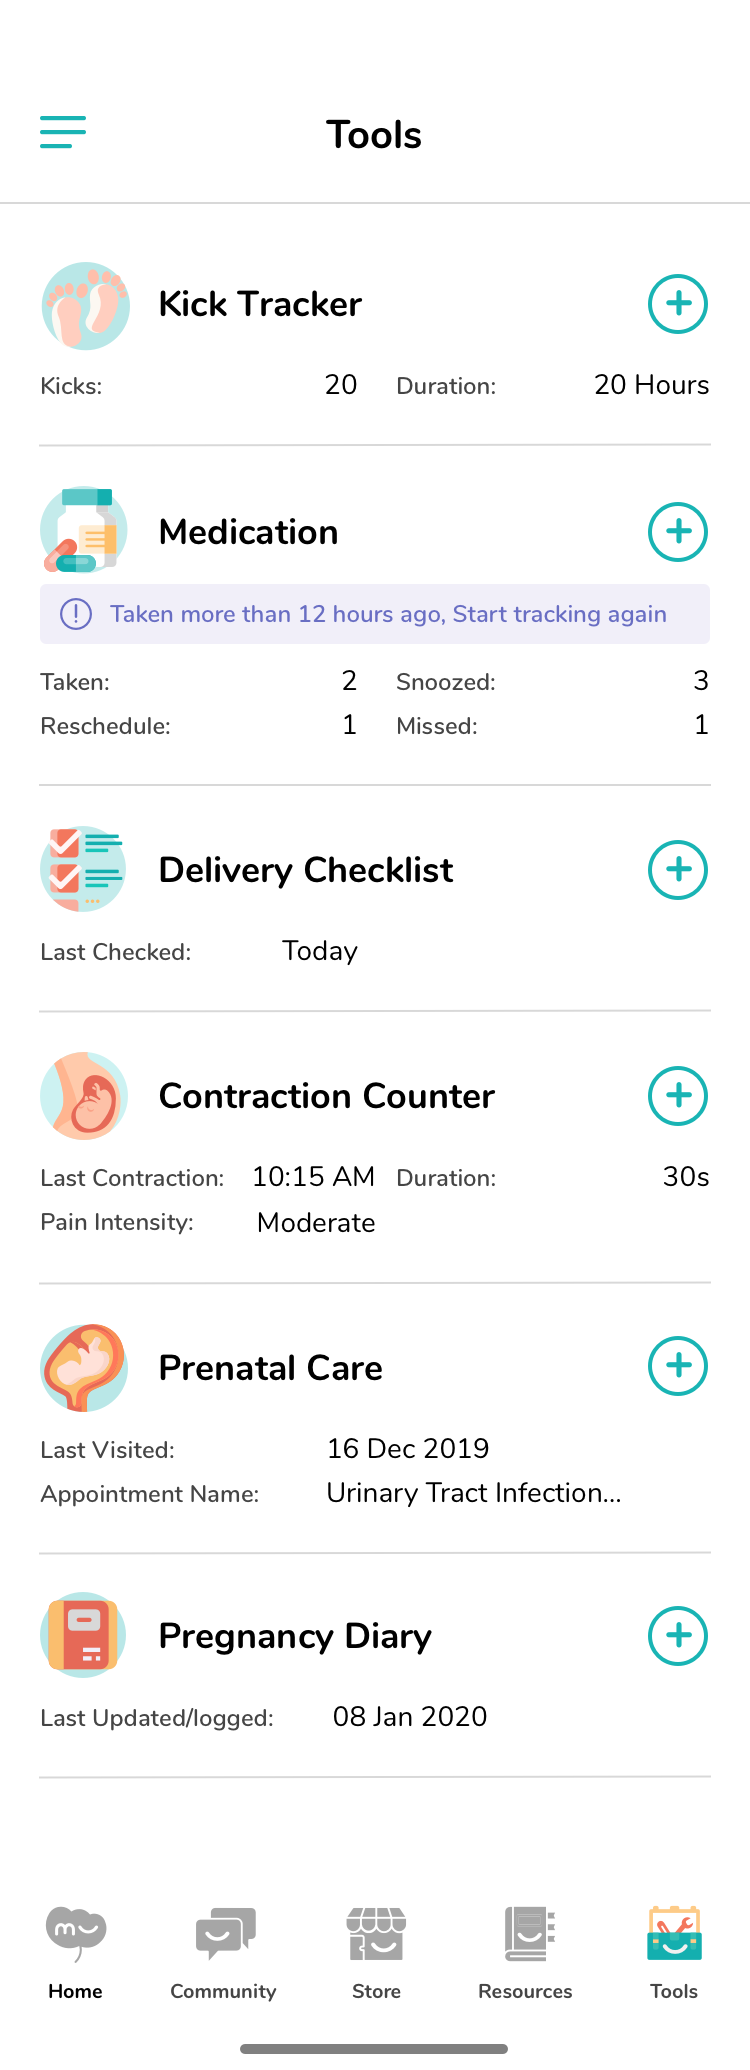Viewport: 750px width, 2070px height.
Task: Start a new Contraction Counter entry
Action: [x=678, y=1096]
